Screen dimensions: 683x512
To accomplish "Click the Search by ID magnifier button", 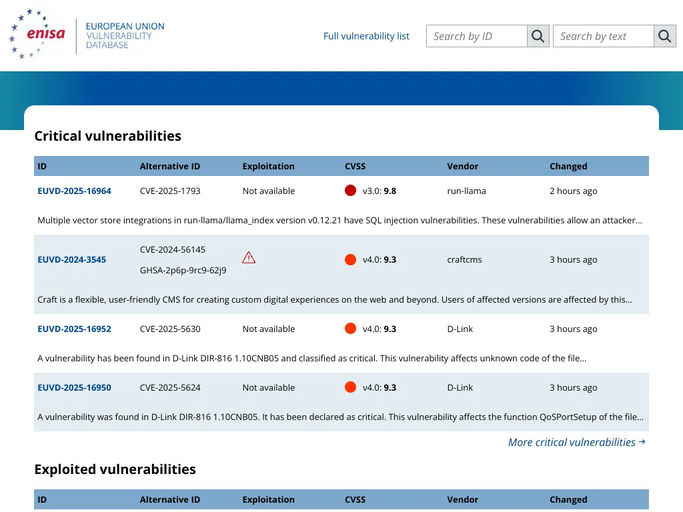I will [538, 36].
